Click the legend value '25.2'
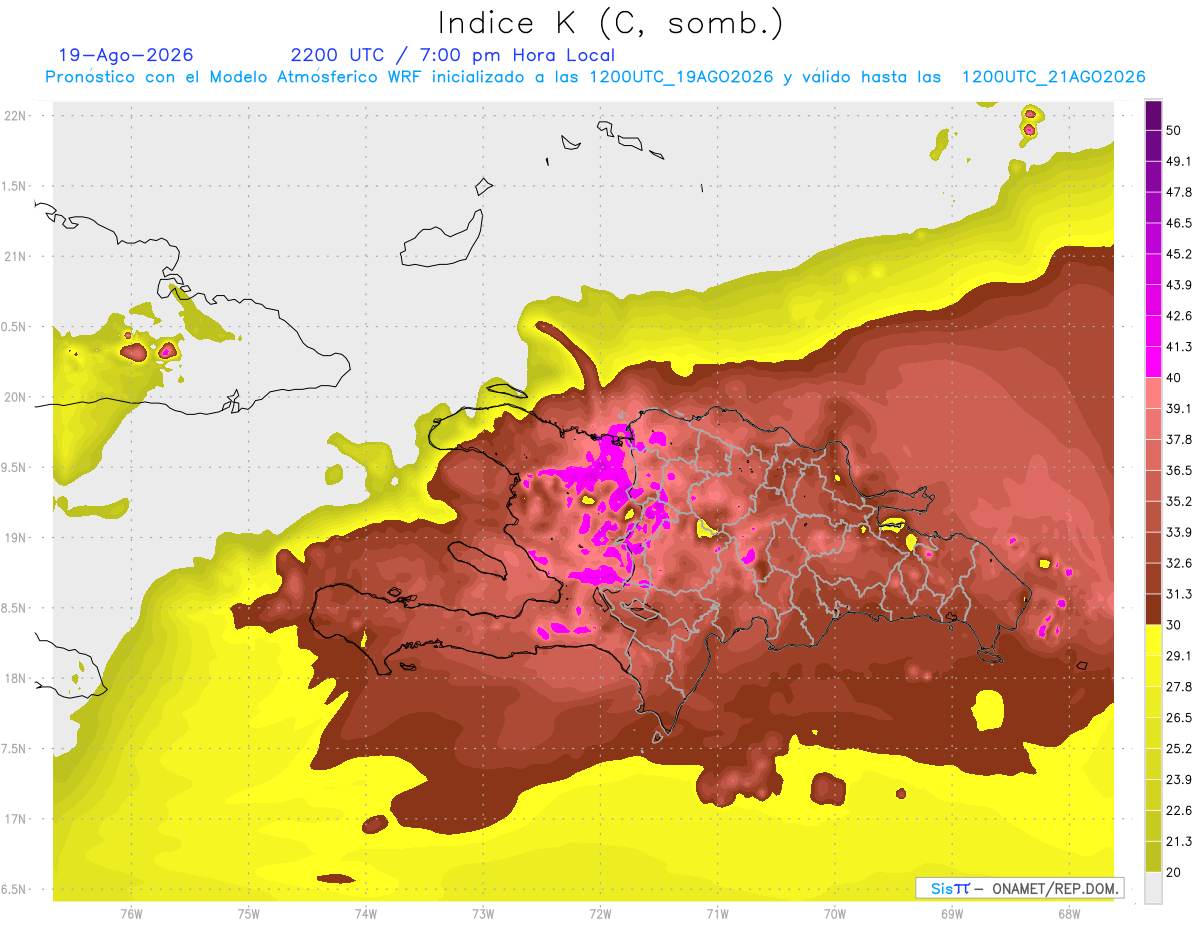The height and width of the screenshot is (927, 1200). tap(1179, 749)
